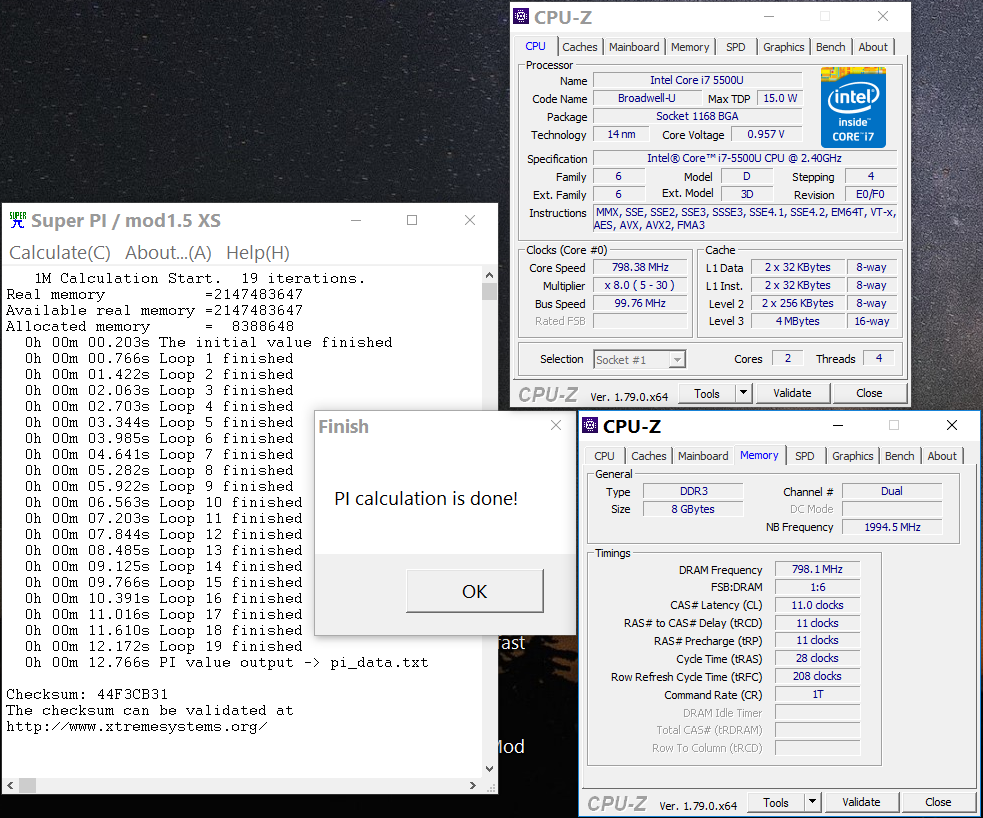The image size is (983, 818).
Task: Click the Core Voltage value 0.957 V
Action: point(766,134)
